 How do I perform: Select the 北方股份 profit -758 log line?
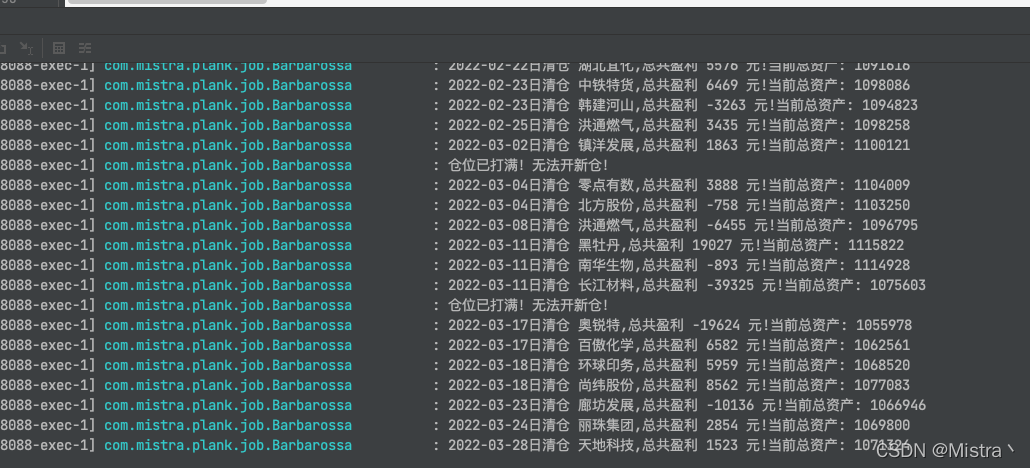click(455, 205)
